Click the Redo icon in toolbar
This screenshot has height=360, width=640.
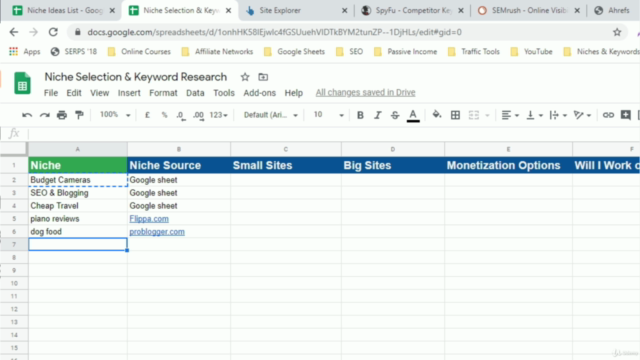[x=44, y=115]
